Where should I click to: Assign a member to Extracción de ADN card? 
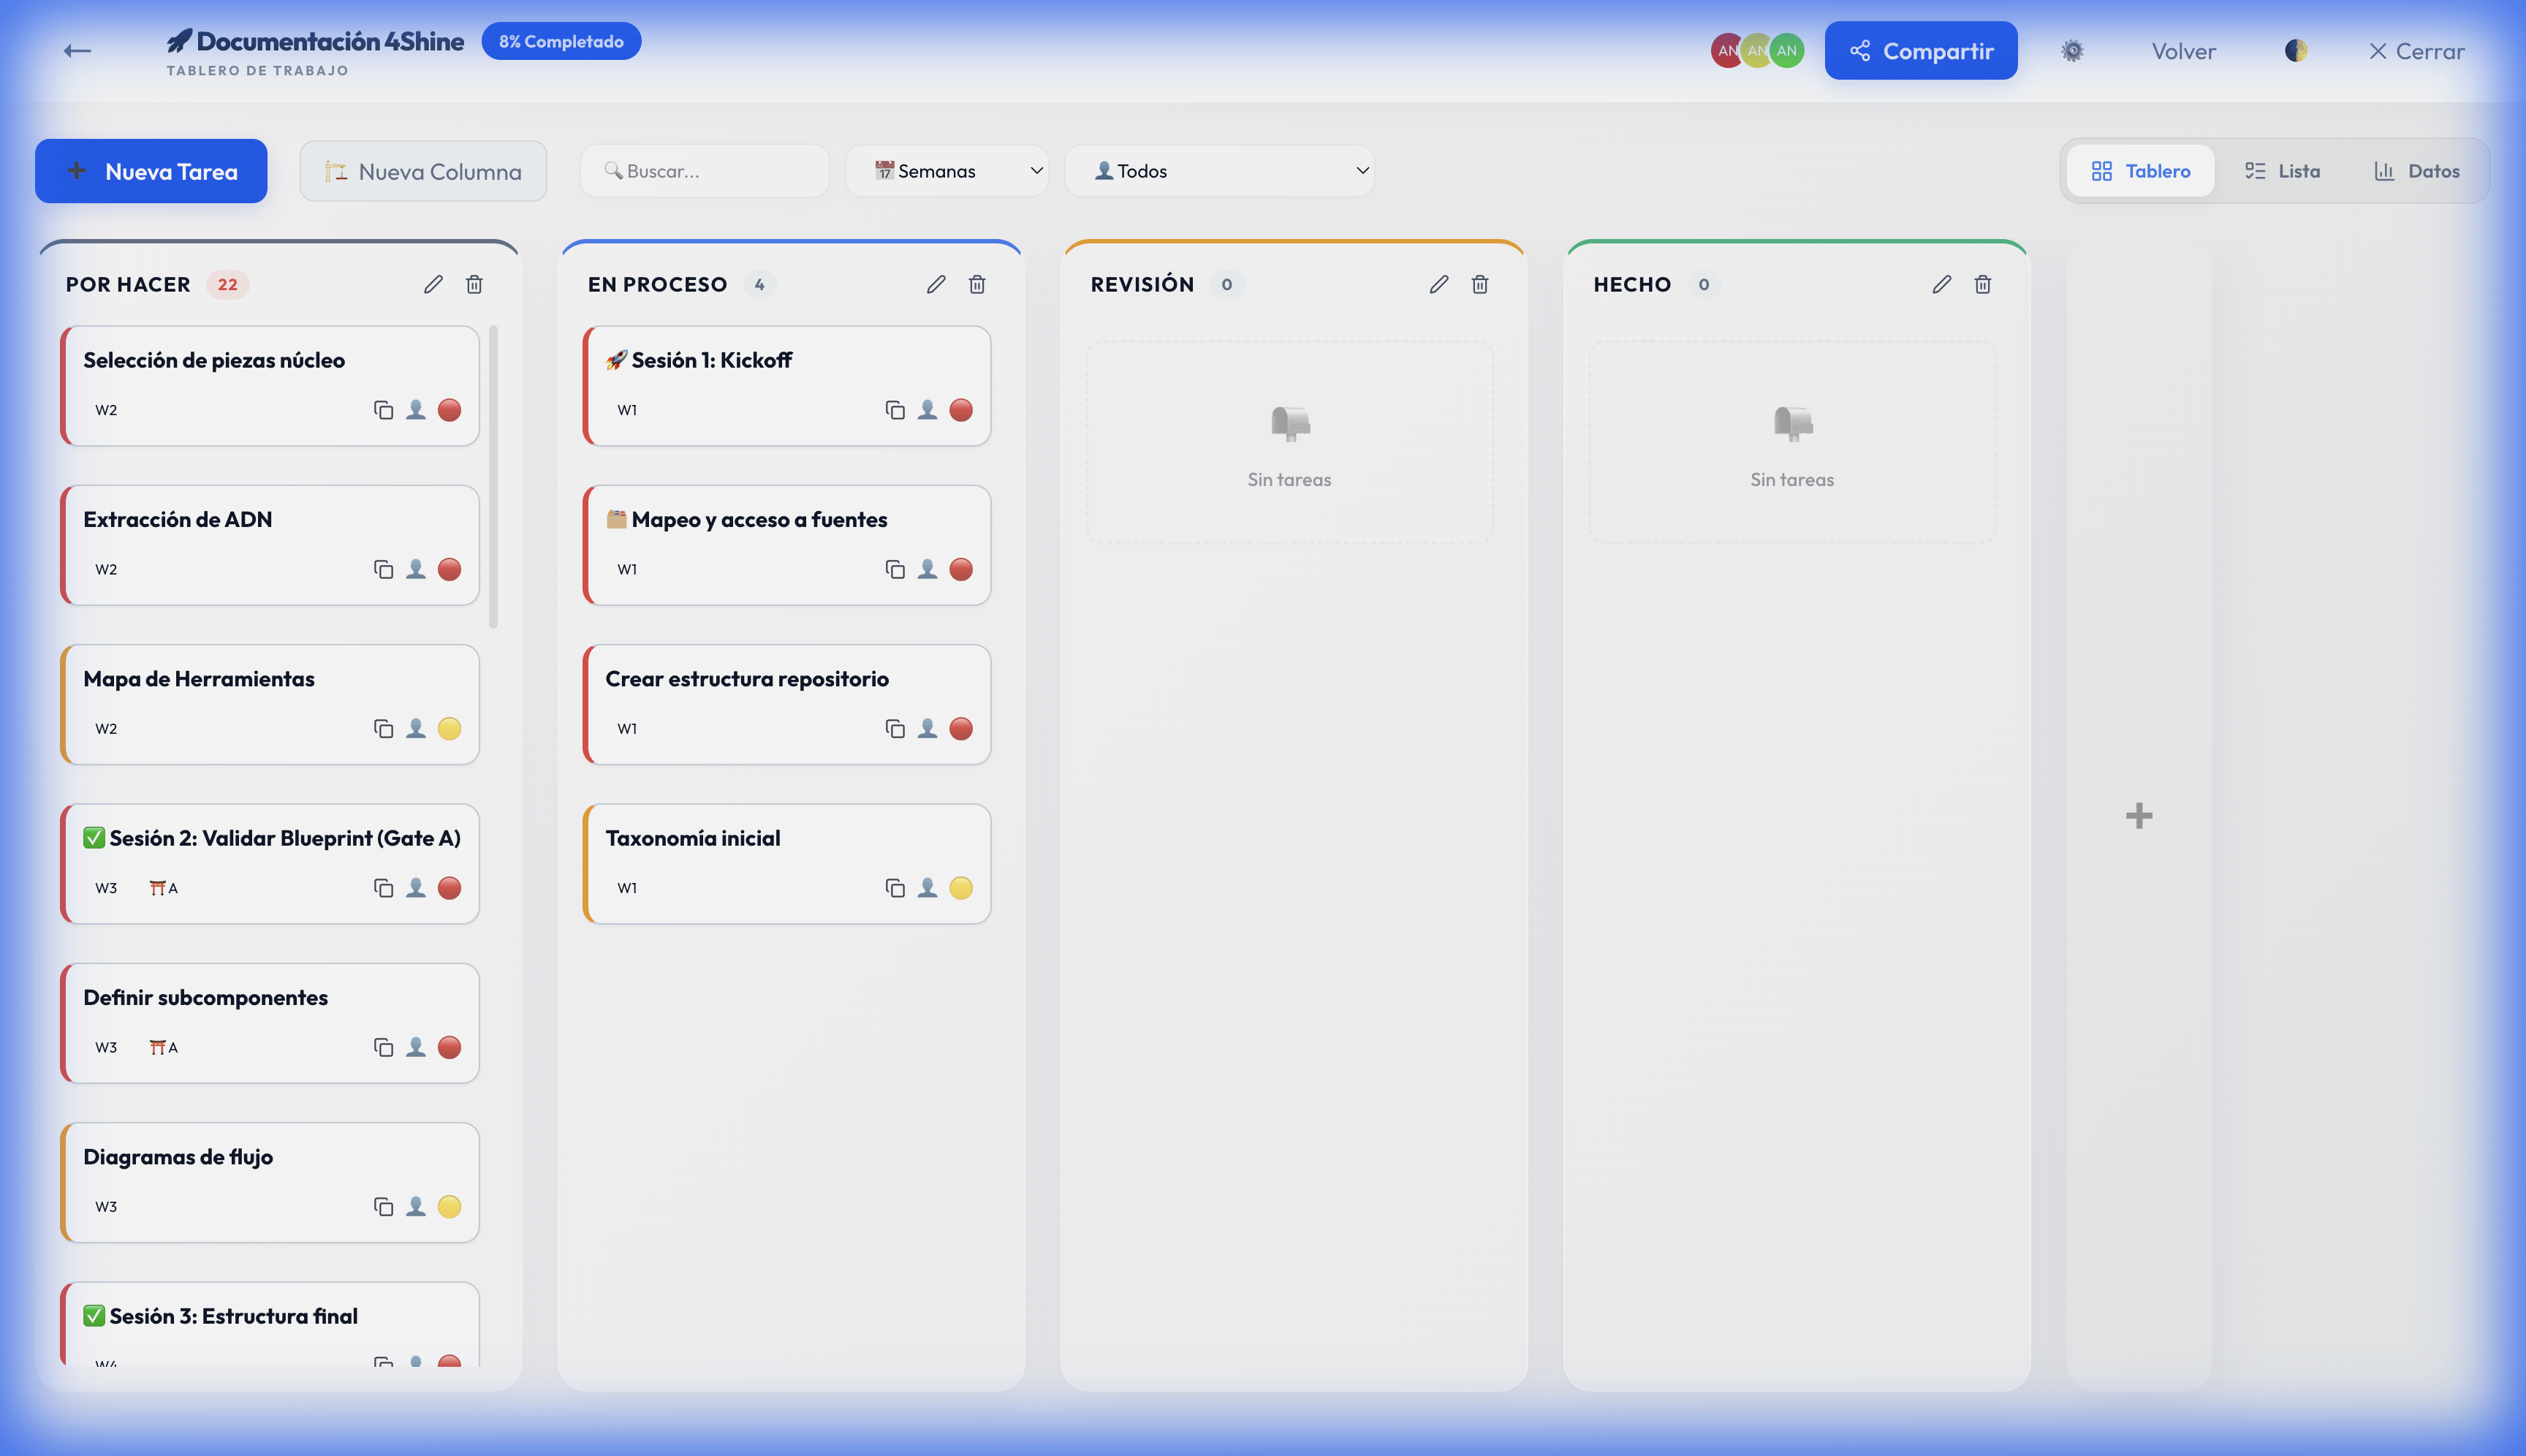416,569
